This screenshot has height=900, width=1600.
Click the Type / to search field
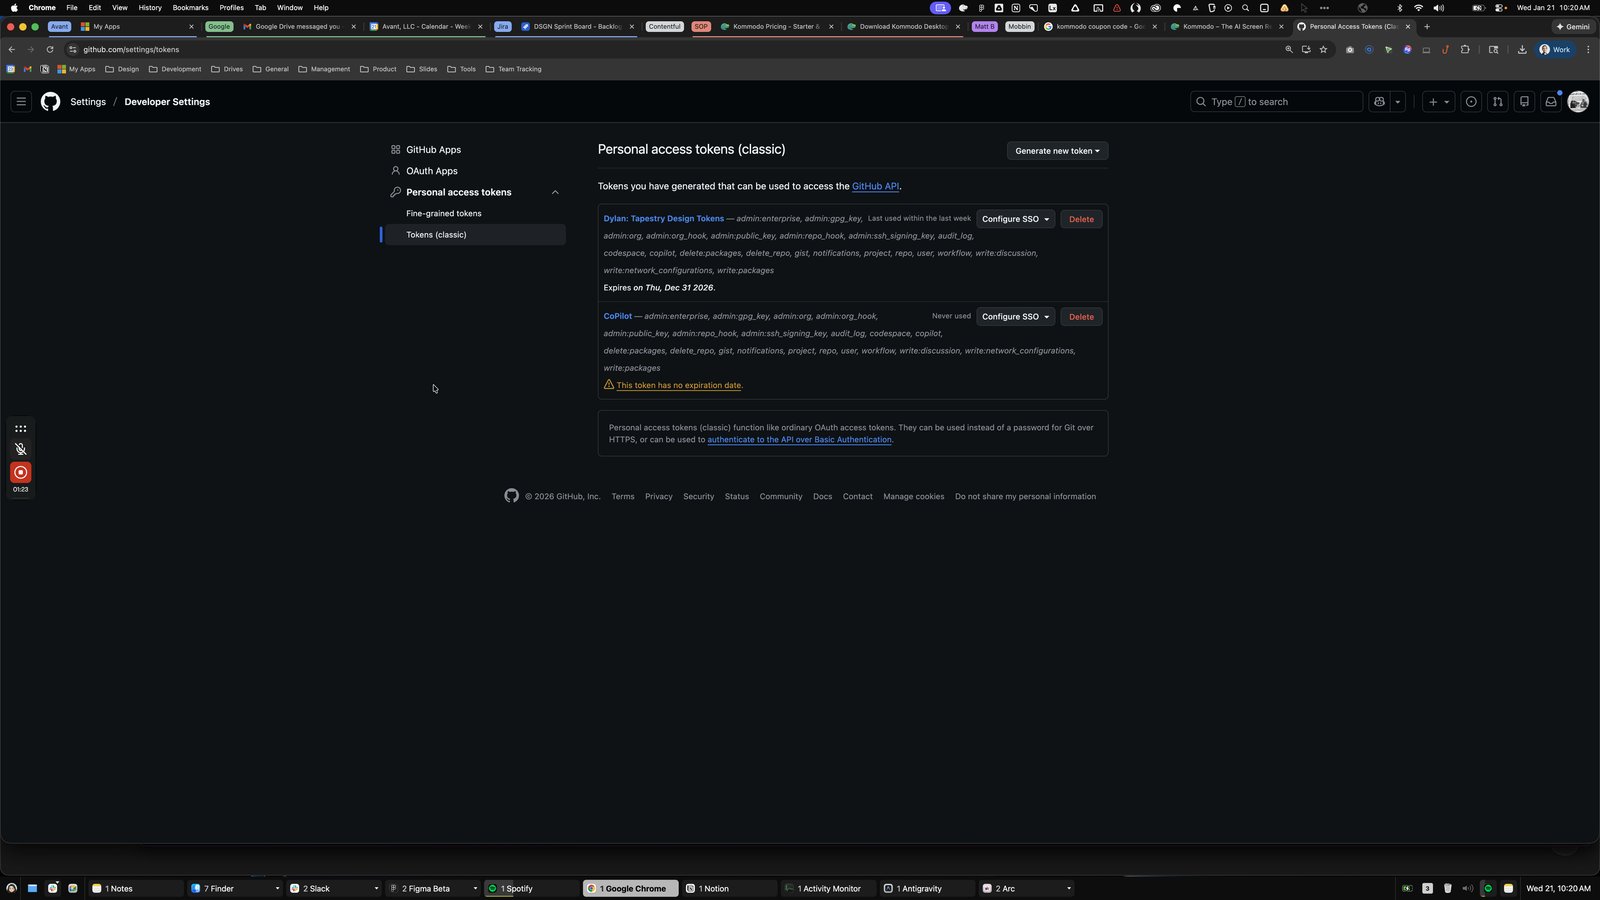(x=1276, y=101)
